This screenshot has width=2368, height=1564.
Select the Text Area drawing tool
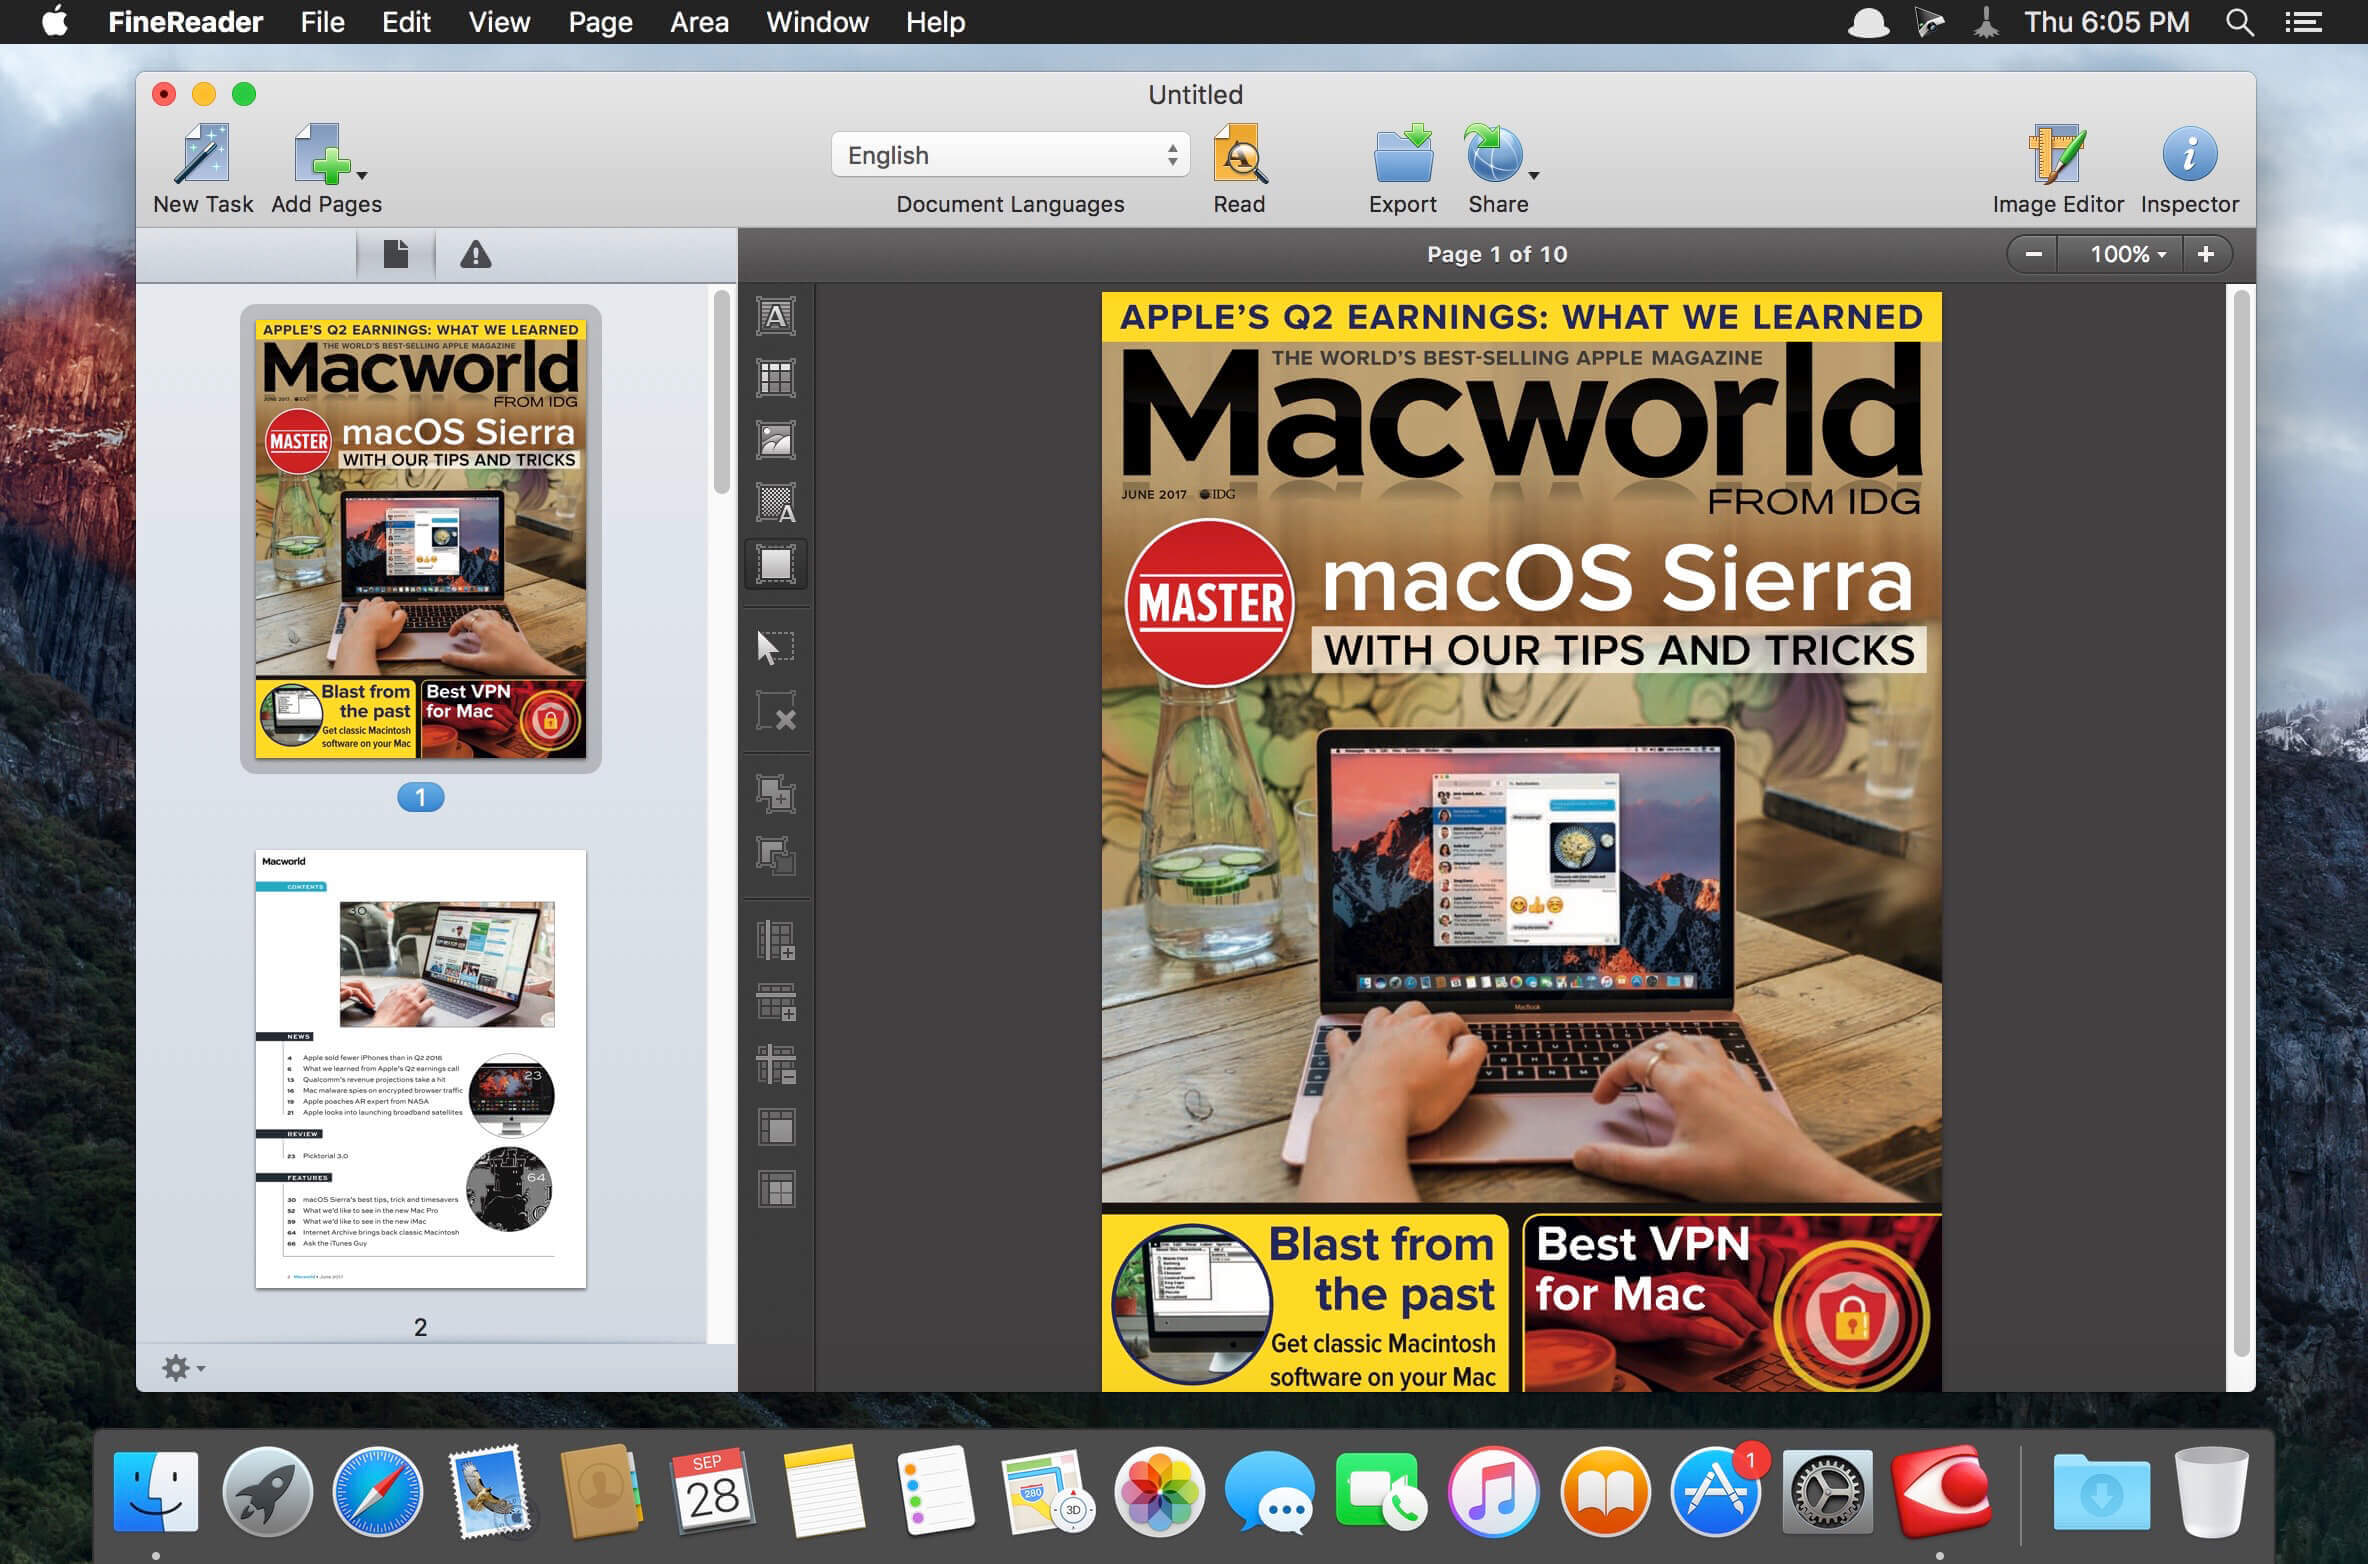[x=775, y=316]
